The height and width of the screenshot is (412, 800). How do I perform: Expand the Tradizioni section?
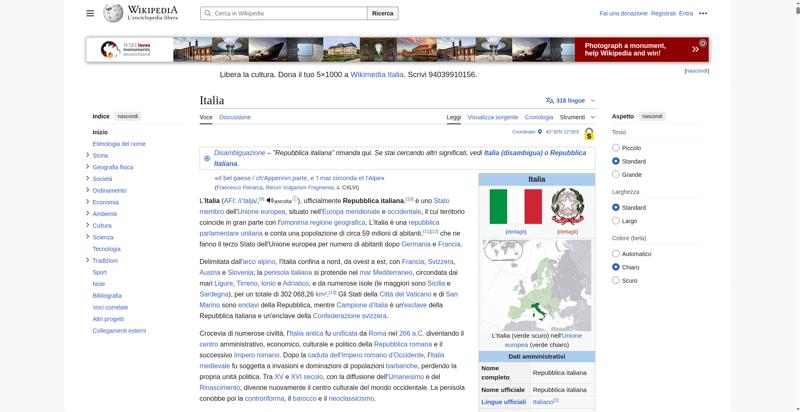[x=88, y=260]
